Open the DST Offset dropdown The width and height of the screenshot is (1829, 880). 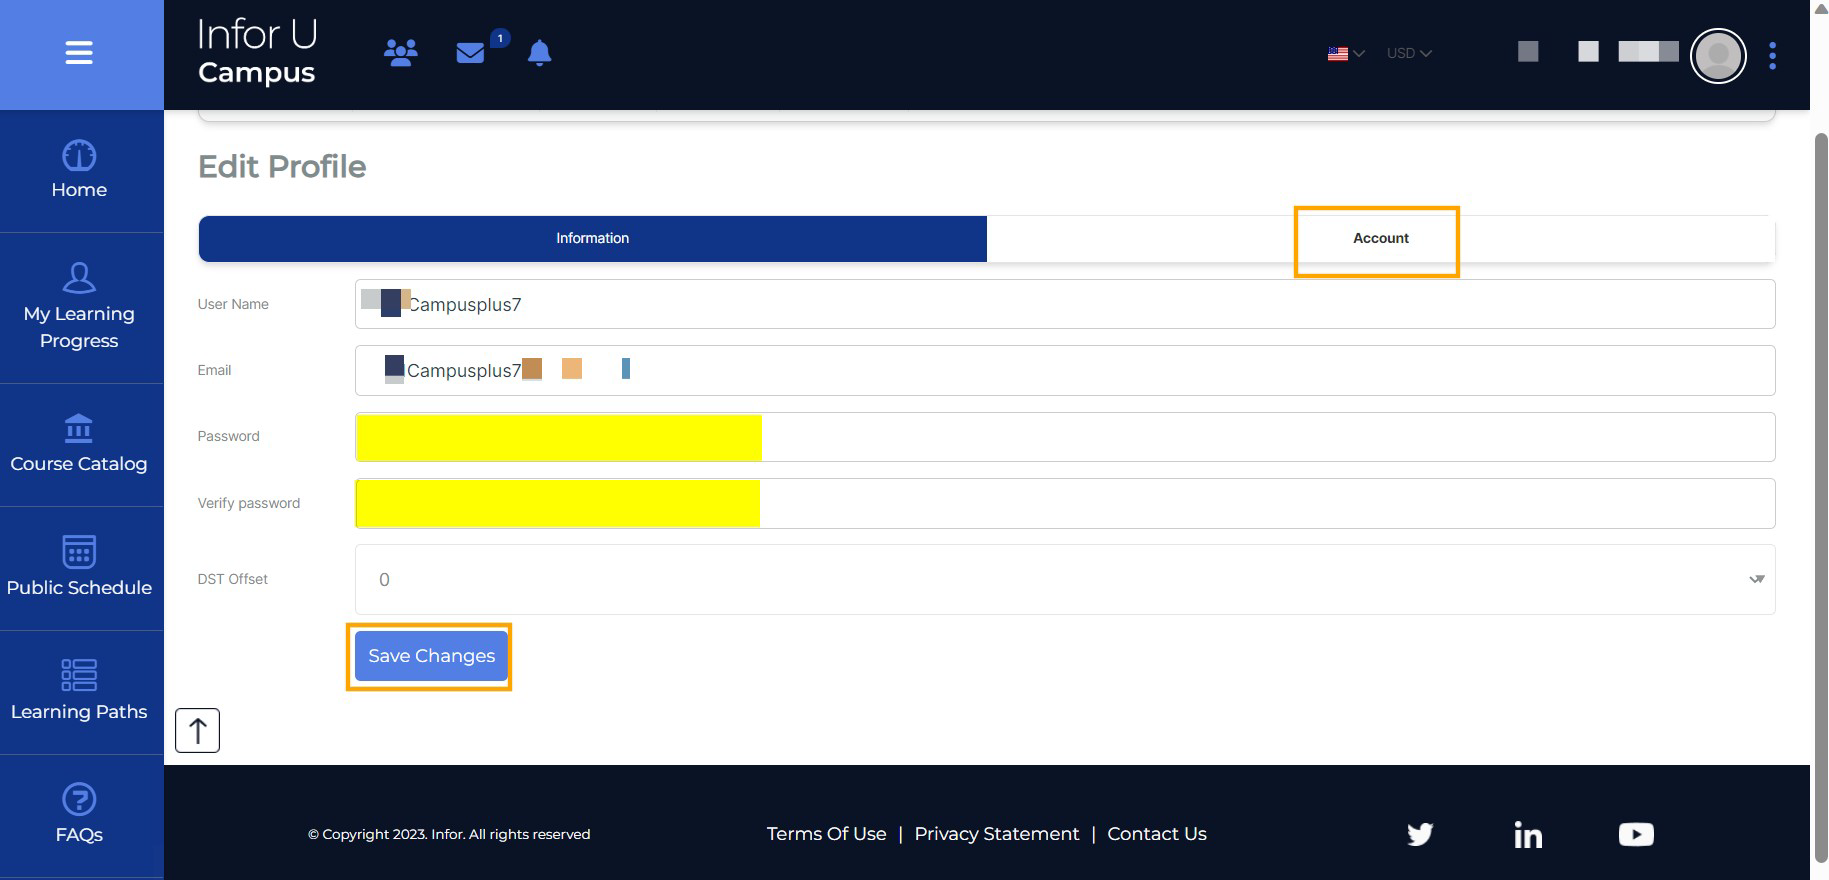[x=1064, y=580]
